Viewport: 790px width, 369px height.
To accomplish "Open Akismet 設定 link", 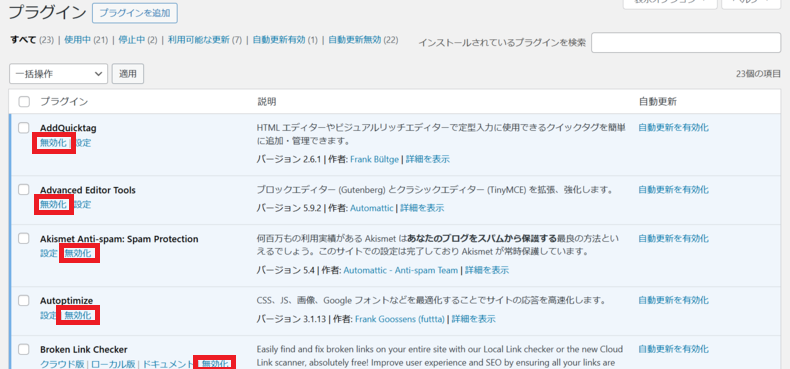I will [x=49, y=254].
